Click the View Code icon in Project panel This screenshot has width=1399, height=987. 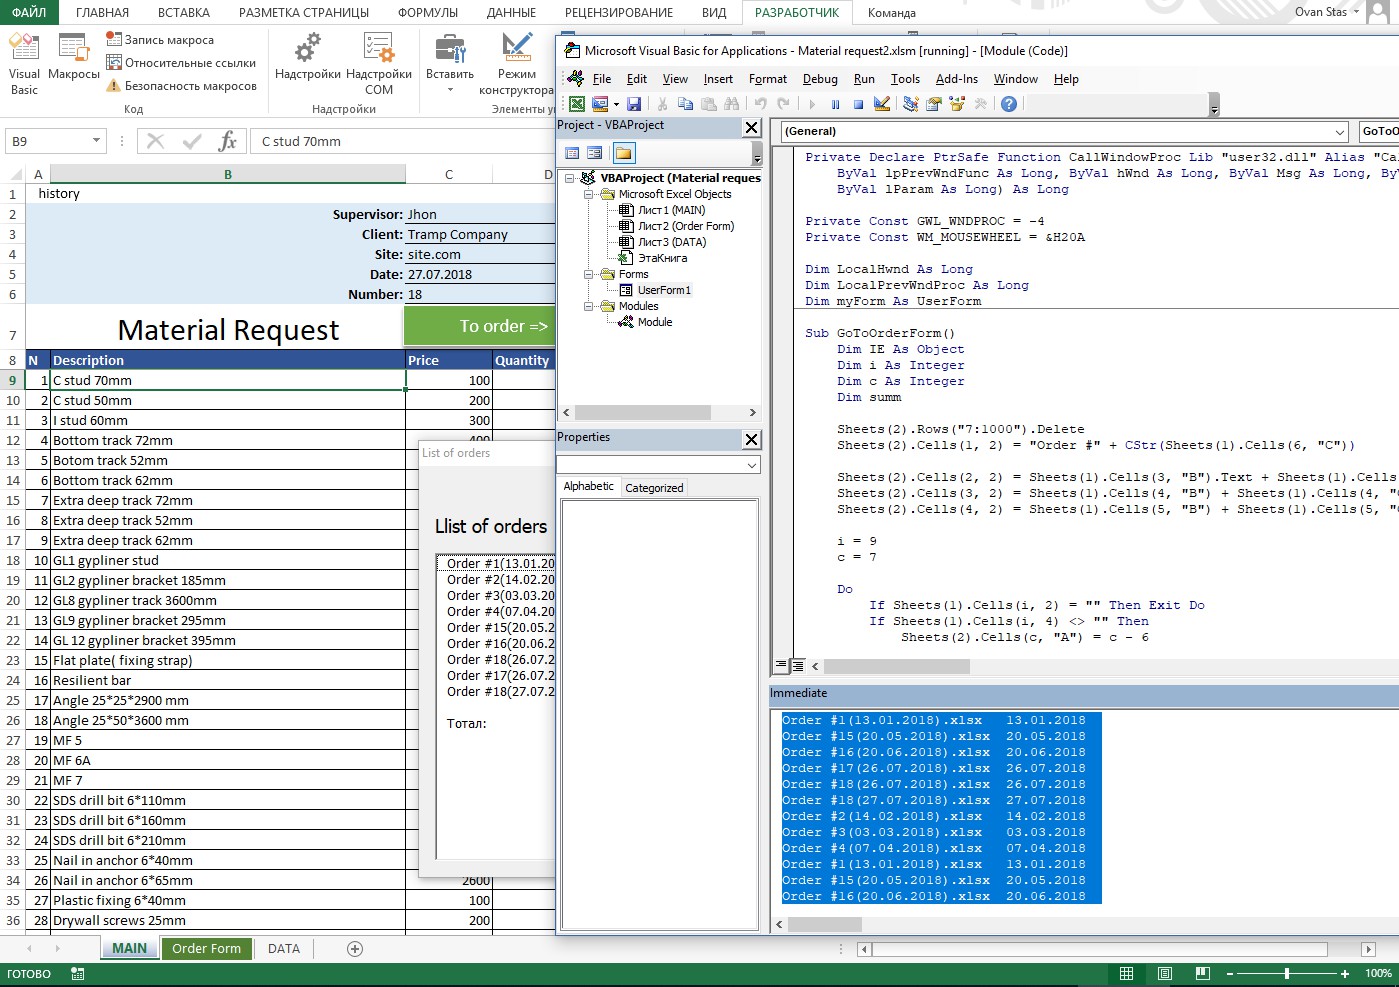pyautogui.click(x=572, y=153)
